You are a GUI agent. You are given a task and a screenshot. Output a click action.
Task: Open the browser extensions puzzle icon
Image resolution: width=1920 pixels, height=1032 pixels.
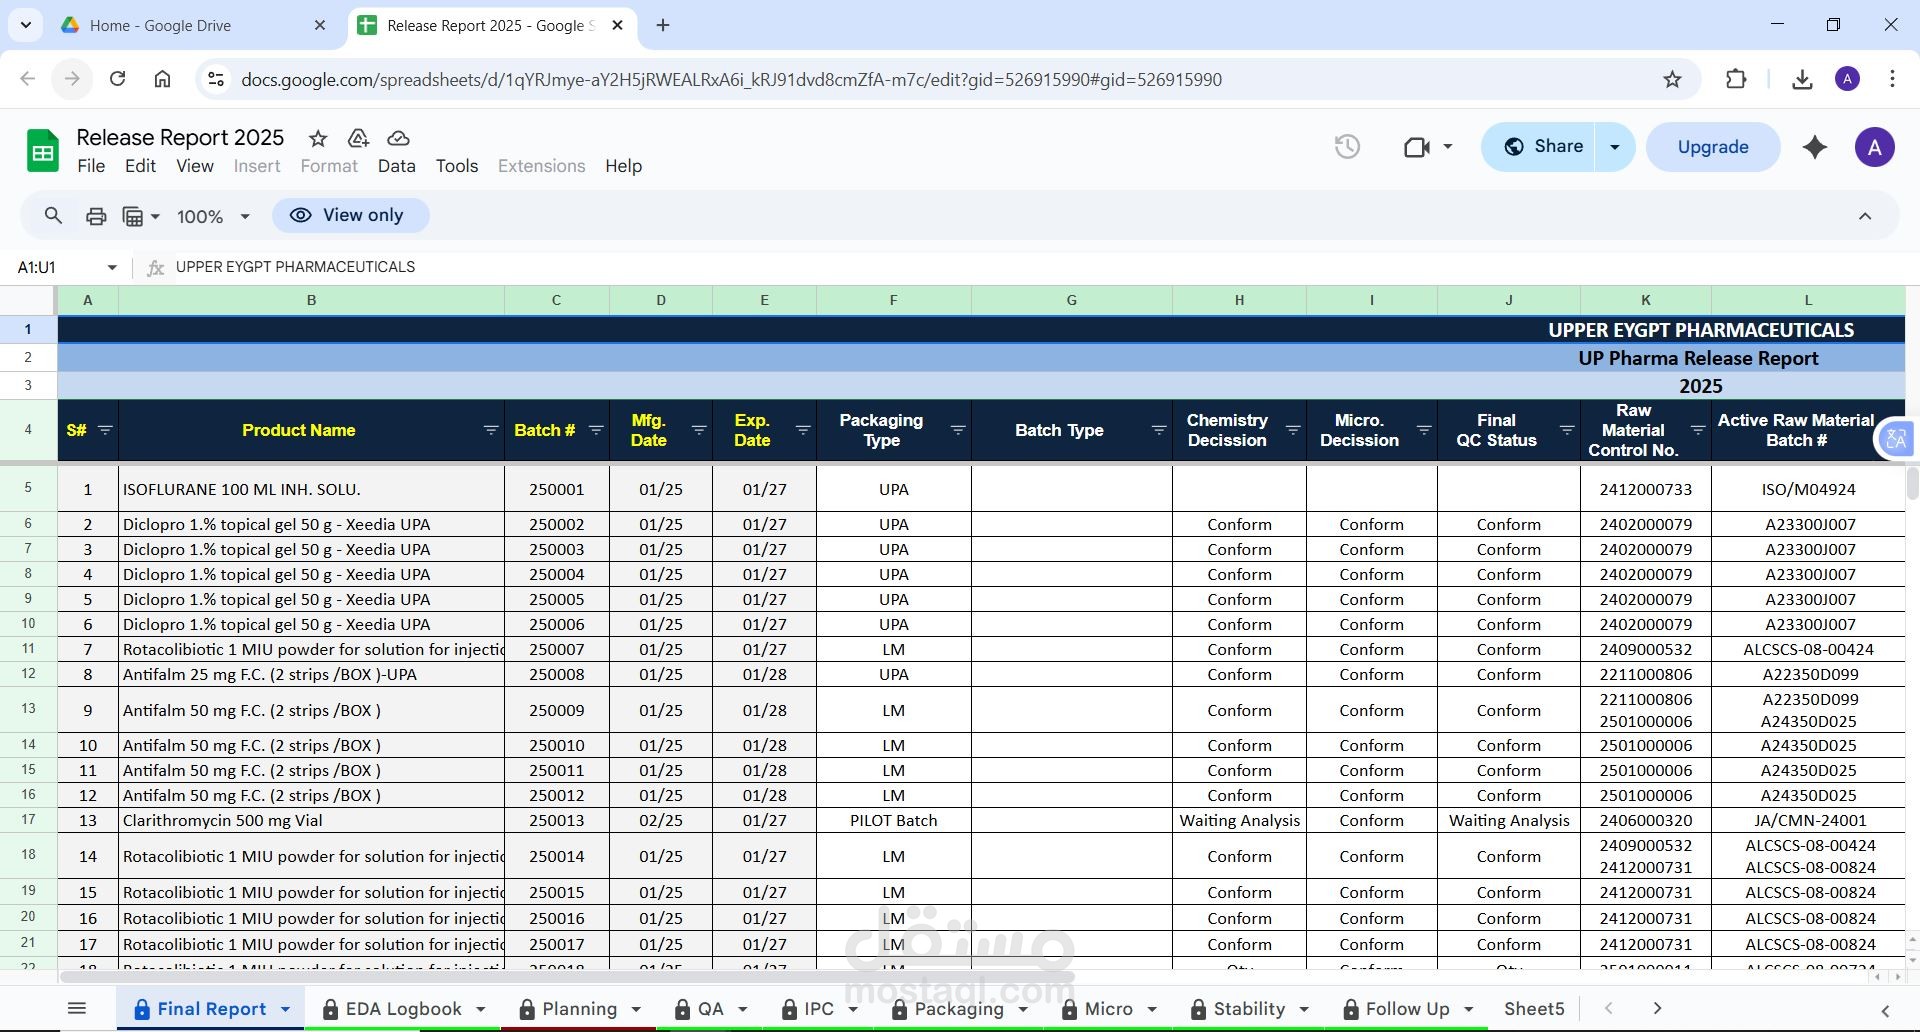point(1736,79)
